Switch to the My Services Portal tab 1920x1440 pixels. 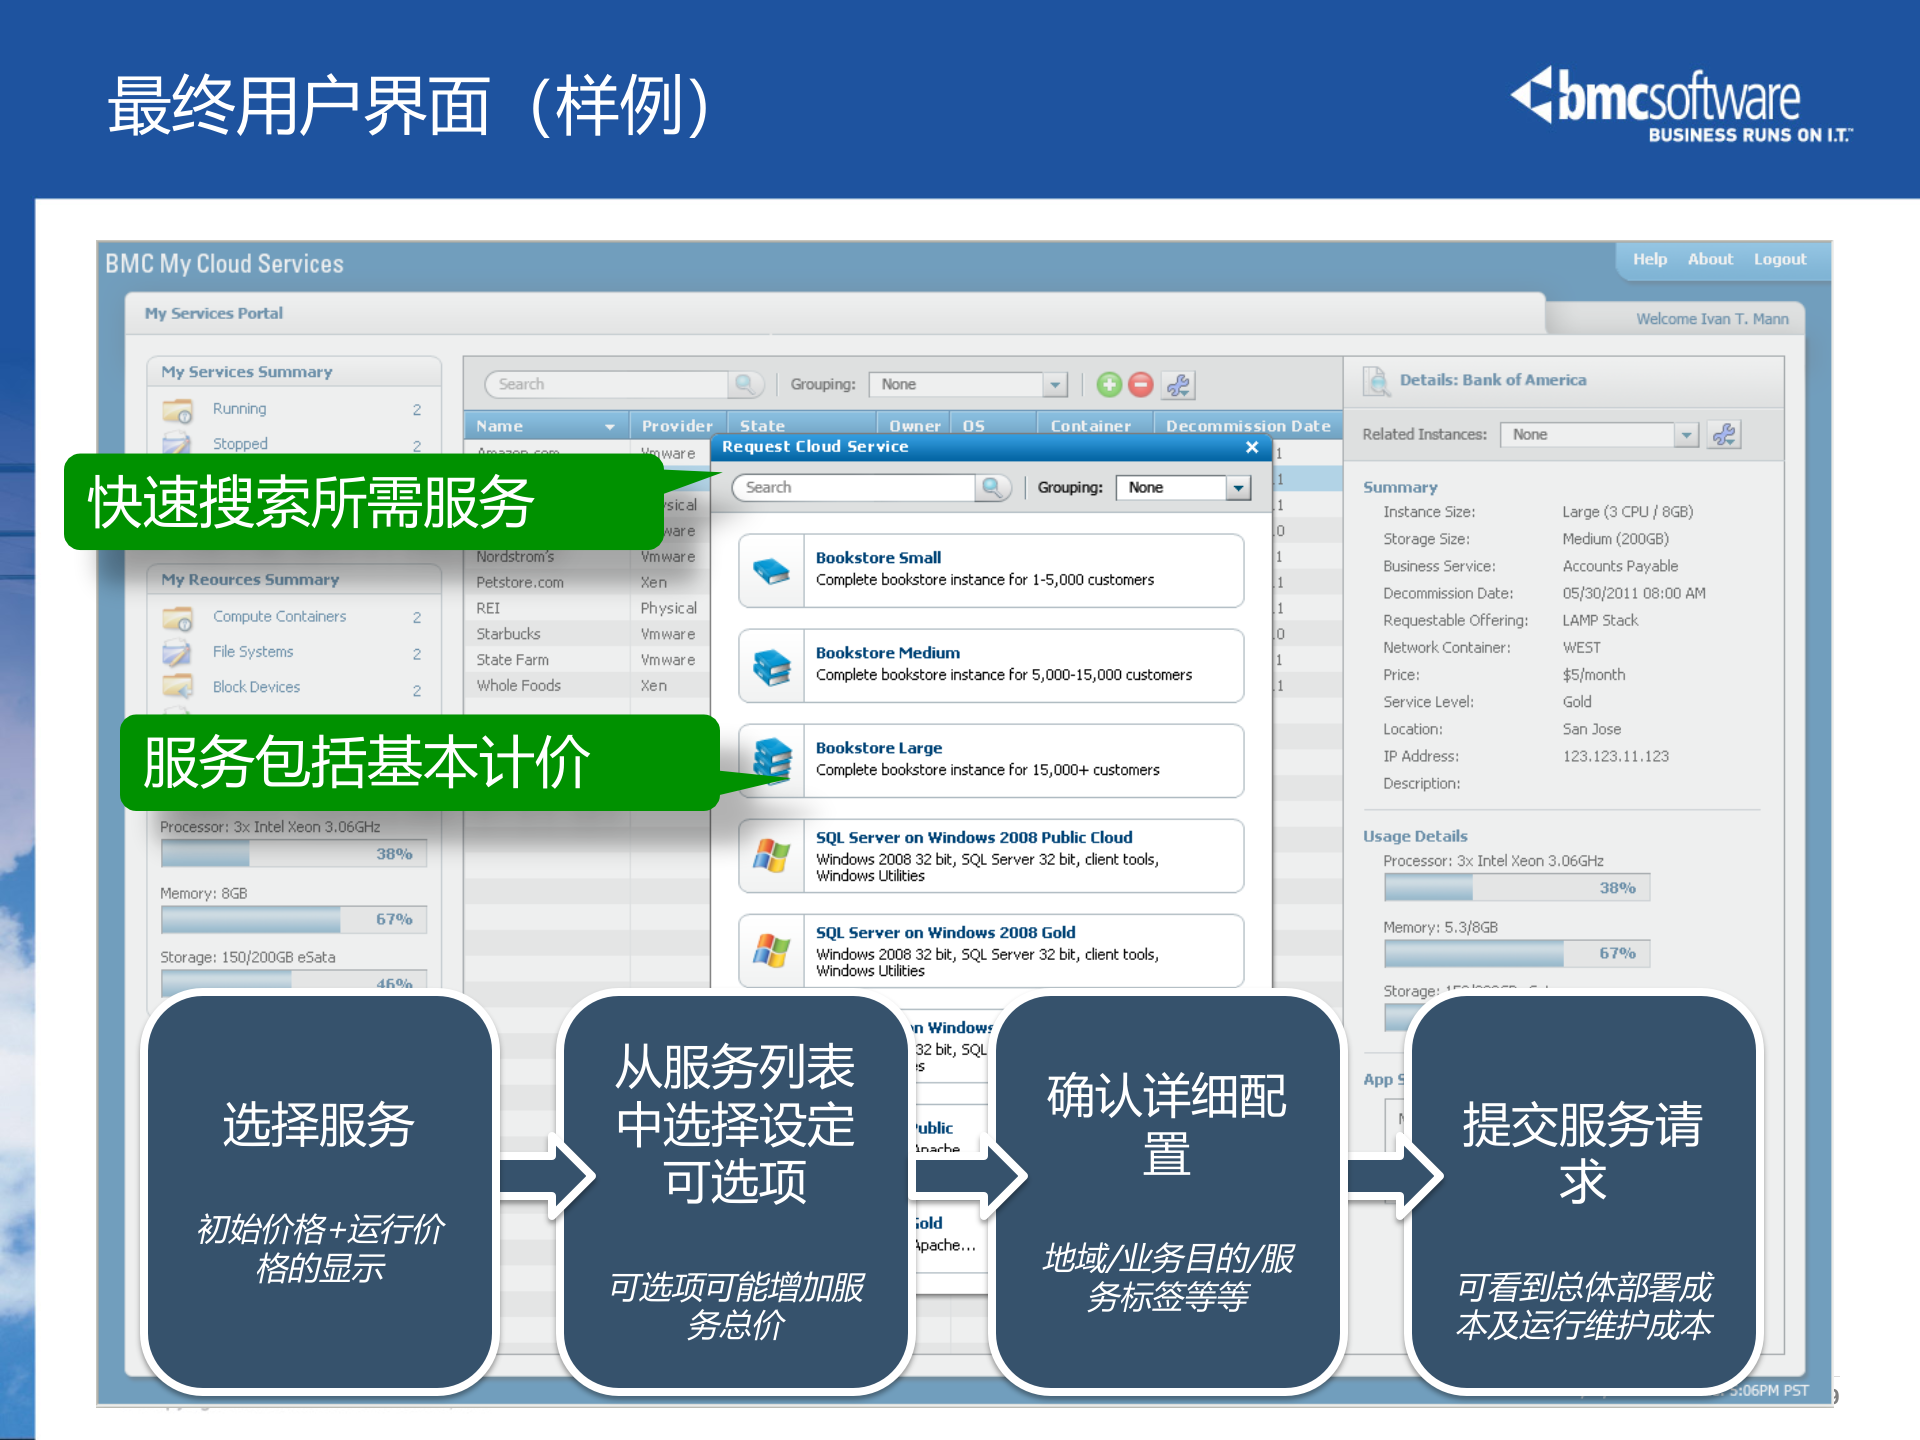click(x=214, y=313)
